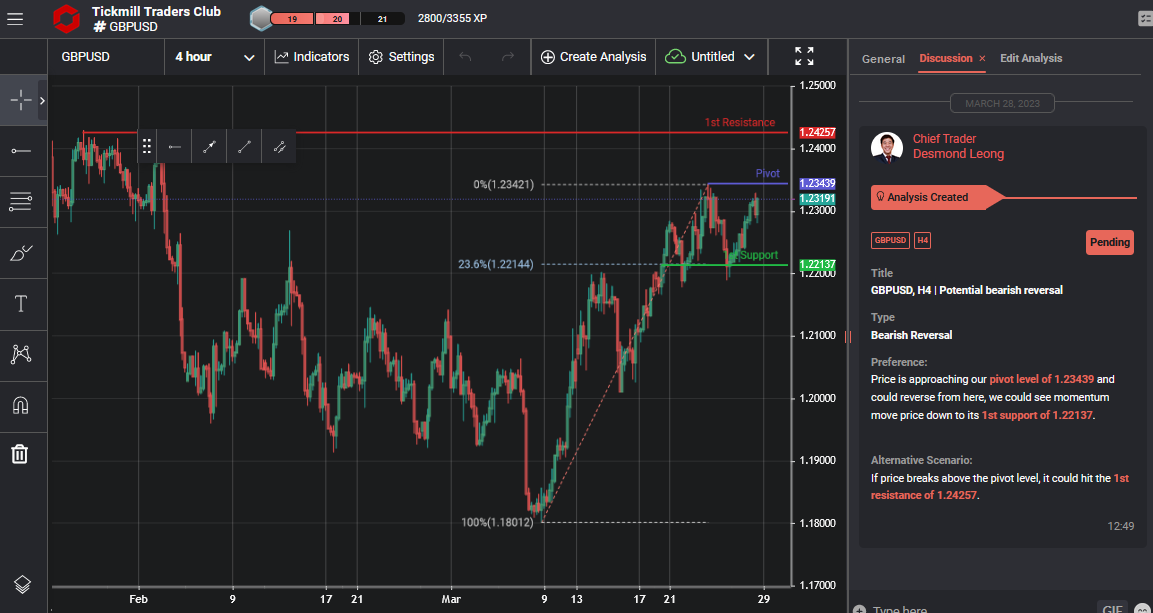The height and width of the screenshot is (613, 1153).
Task: Toggle fullscreen chart mode
Action: pos(804,57)
